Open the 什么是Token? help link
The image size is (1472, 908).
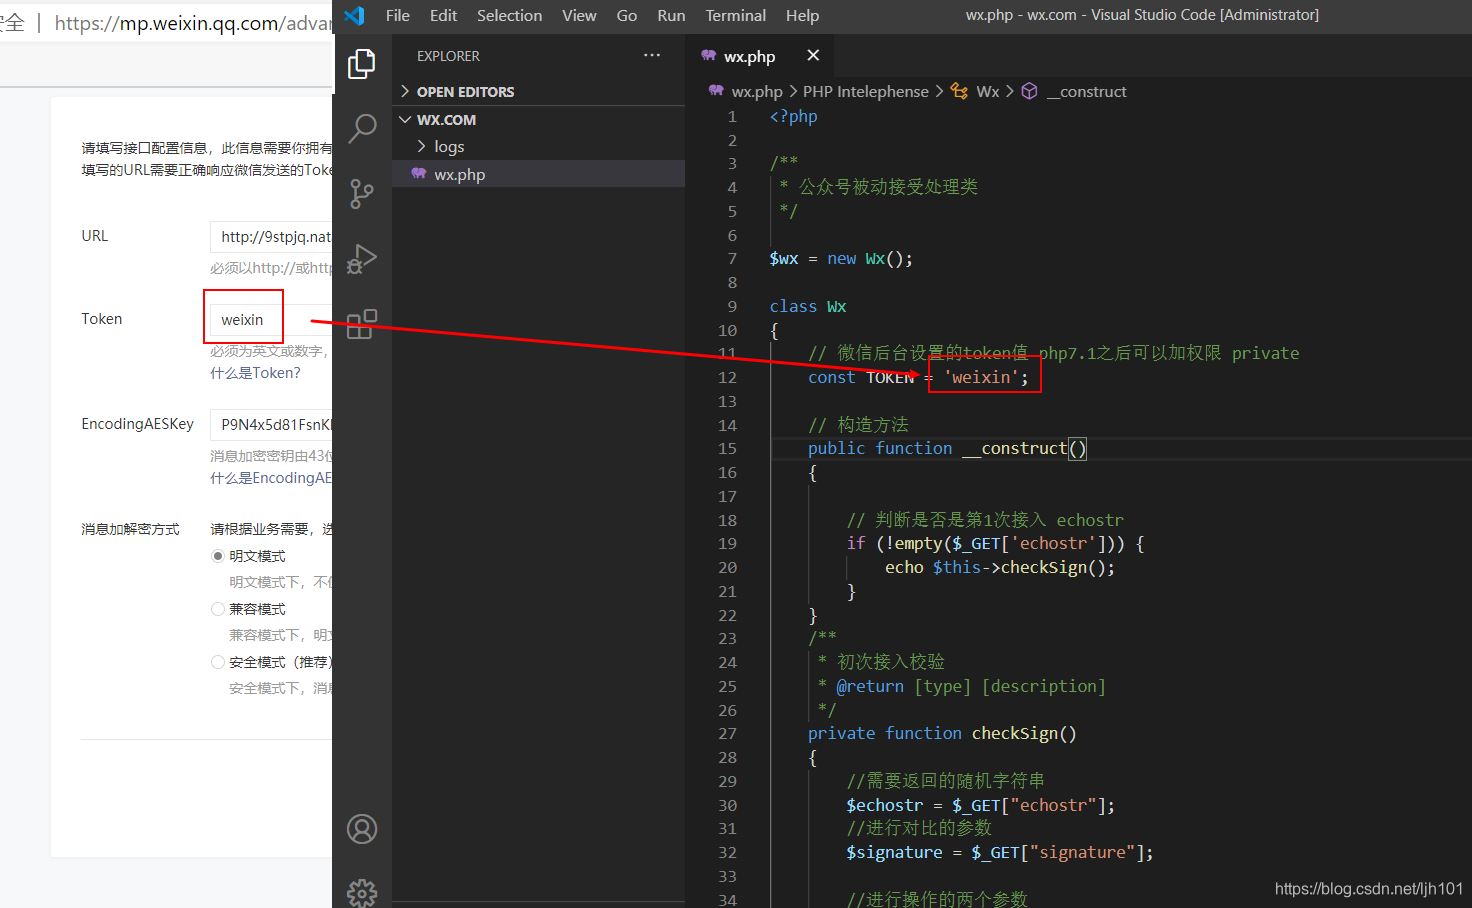click(x=255, y=373)
